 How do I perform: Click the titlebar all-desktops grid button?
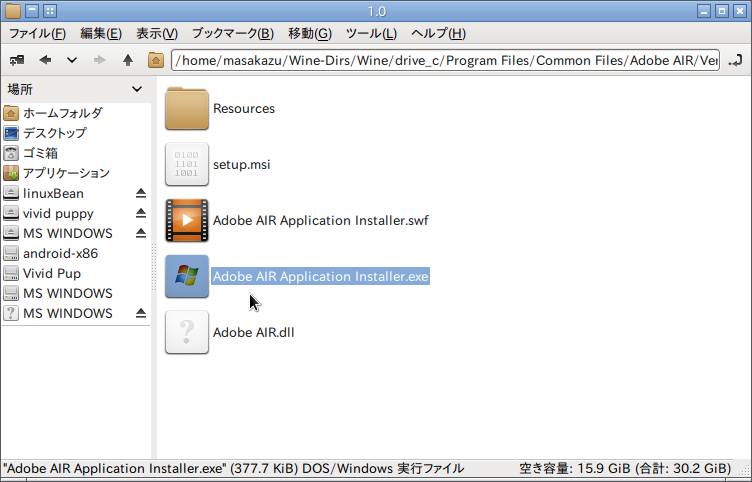click(x=50, y=11)
